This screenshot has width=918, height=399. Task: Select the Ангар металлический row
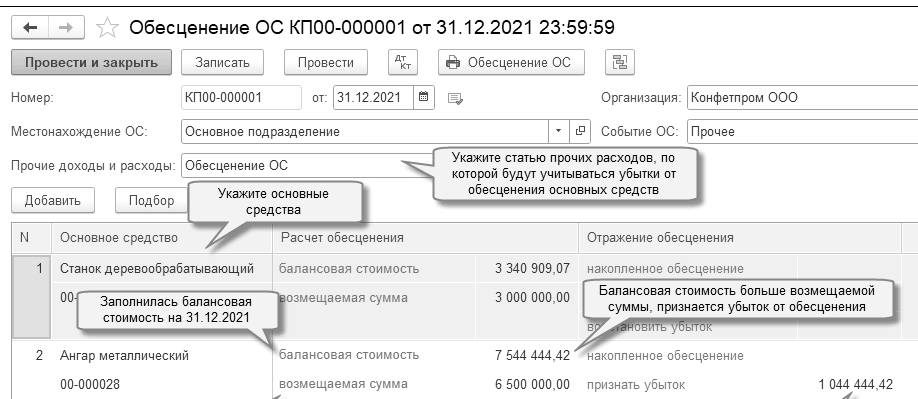pos(124,356)
